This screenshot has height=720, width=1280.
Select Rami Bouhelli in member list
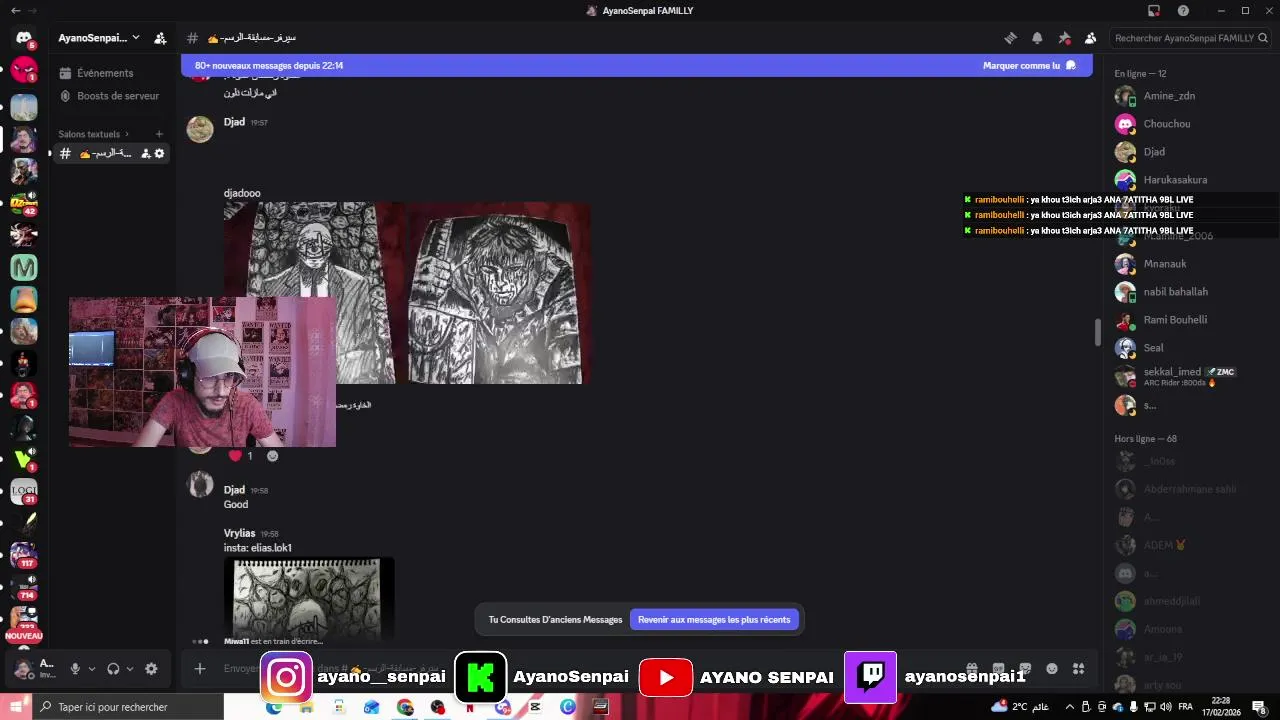(x=1185, y=320)
